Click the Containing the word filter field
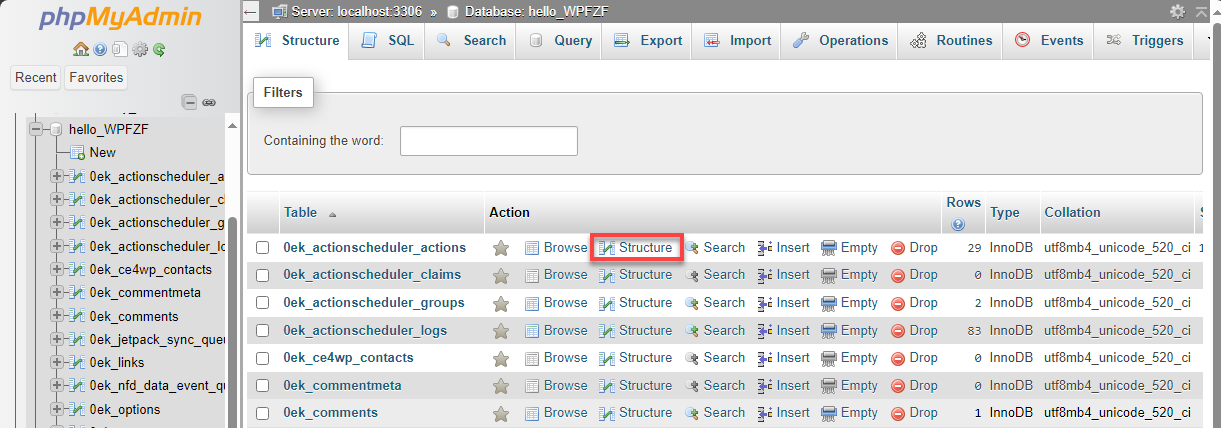Viewport: 1221px width, 428px height. click(488, 141)
